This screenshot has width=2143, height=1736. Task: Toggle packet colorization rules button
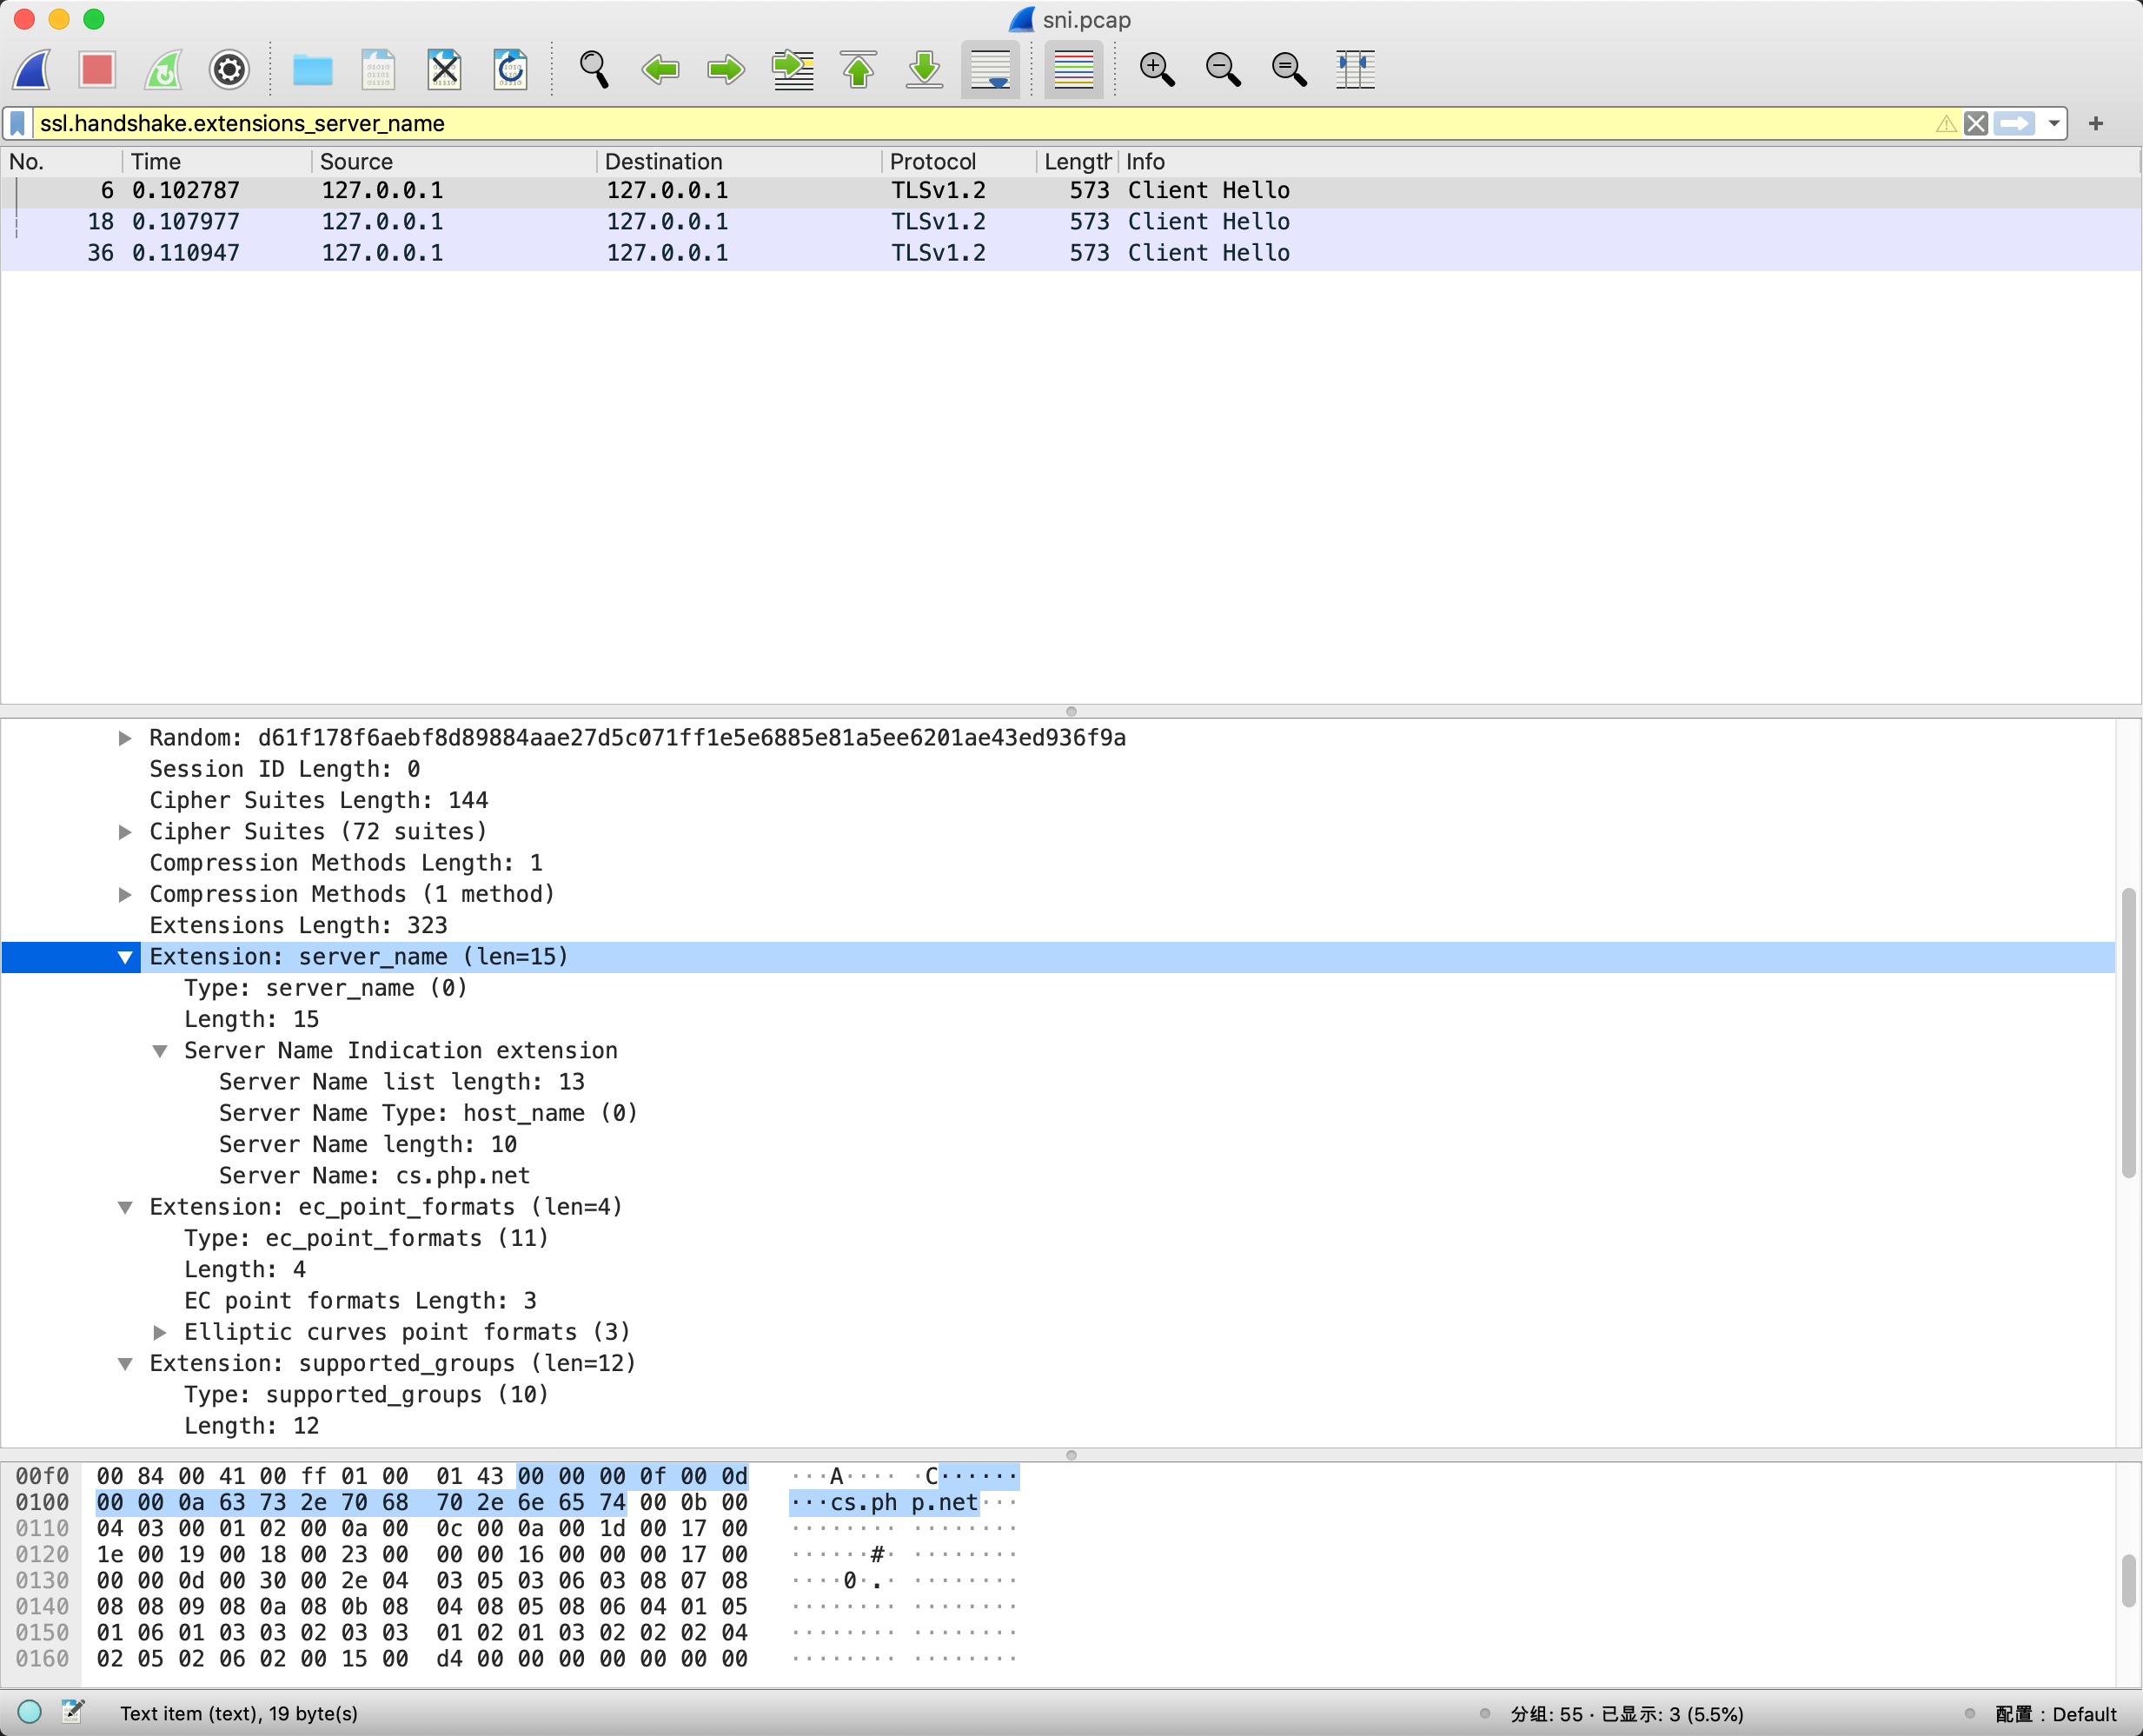[1073, 69]
